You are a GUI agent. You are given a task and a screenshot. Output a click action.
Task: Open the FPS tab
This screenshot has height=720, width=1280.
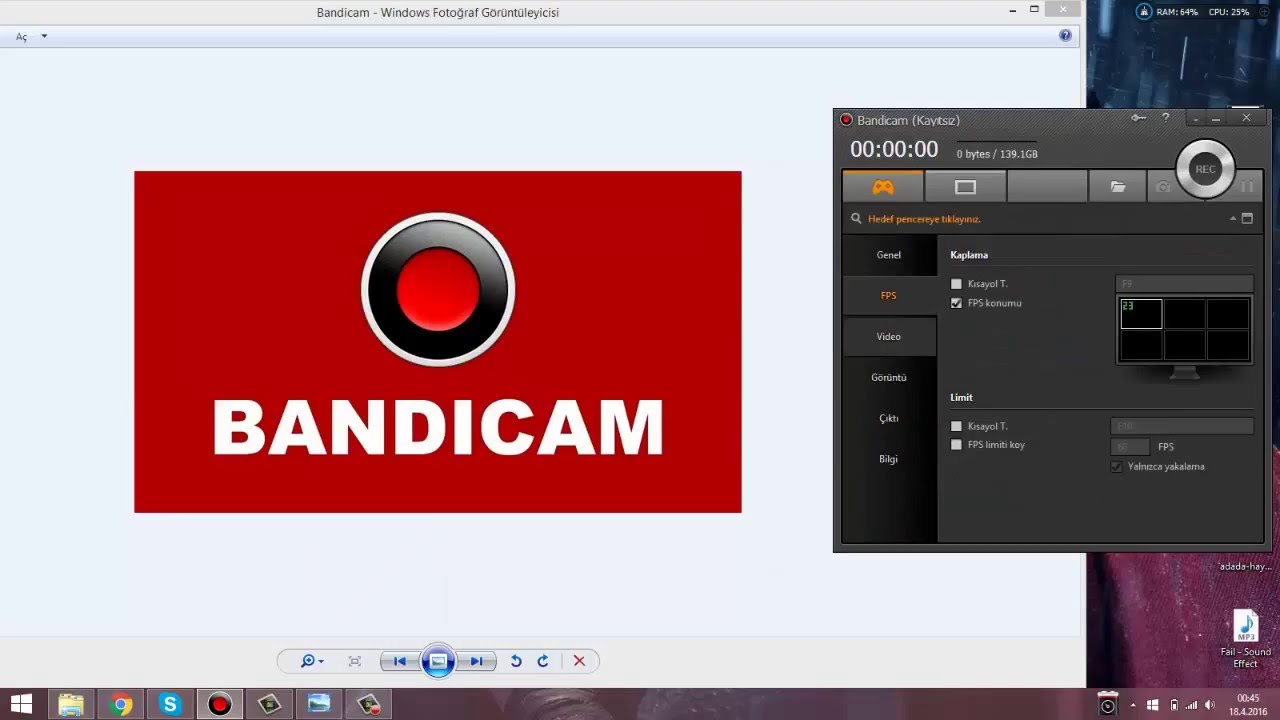[889, 296]
